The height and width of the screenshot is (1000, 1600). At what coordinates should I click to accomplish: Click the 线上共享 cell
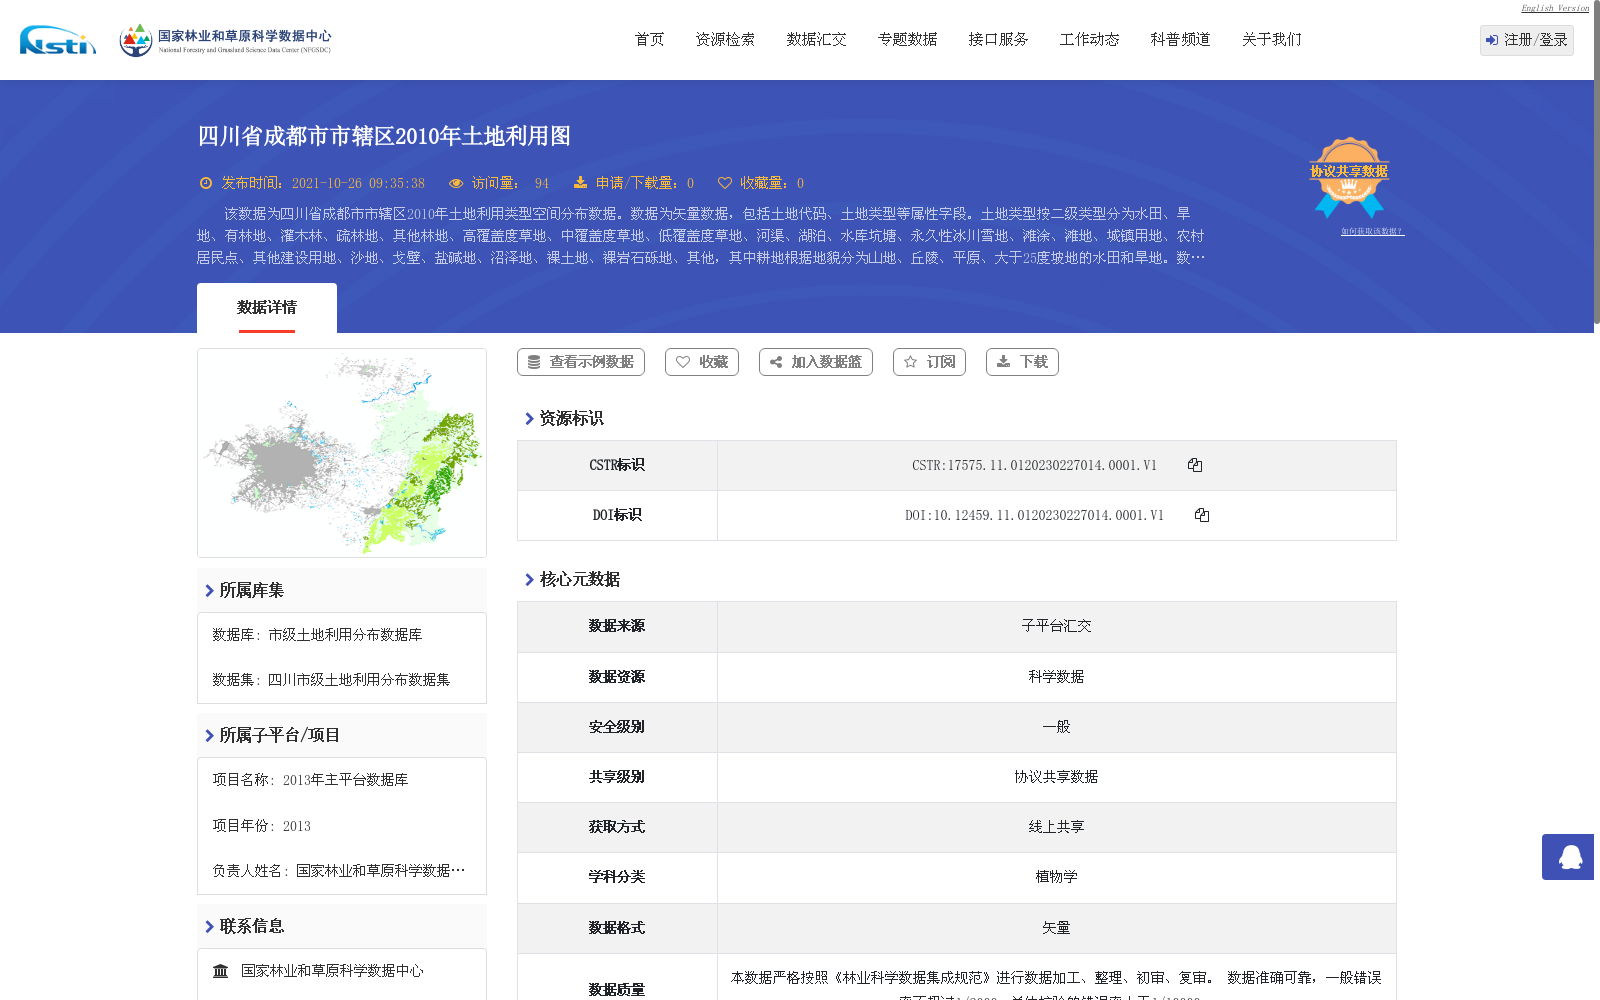(x=1056, y=827)
